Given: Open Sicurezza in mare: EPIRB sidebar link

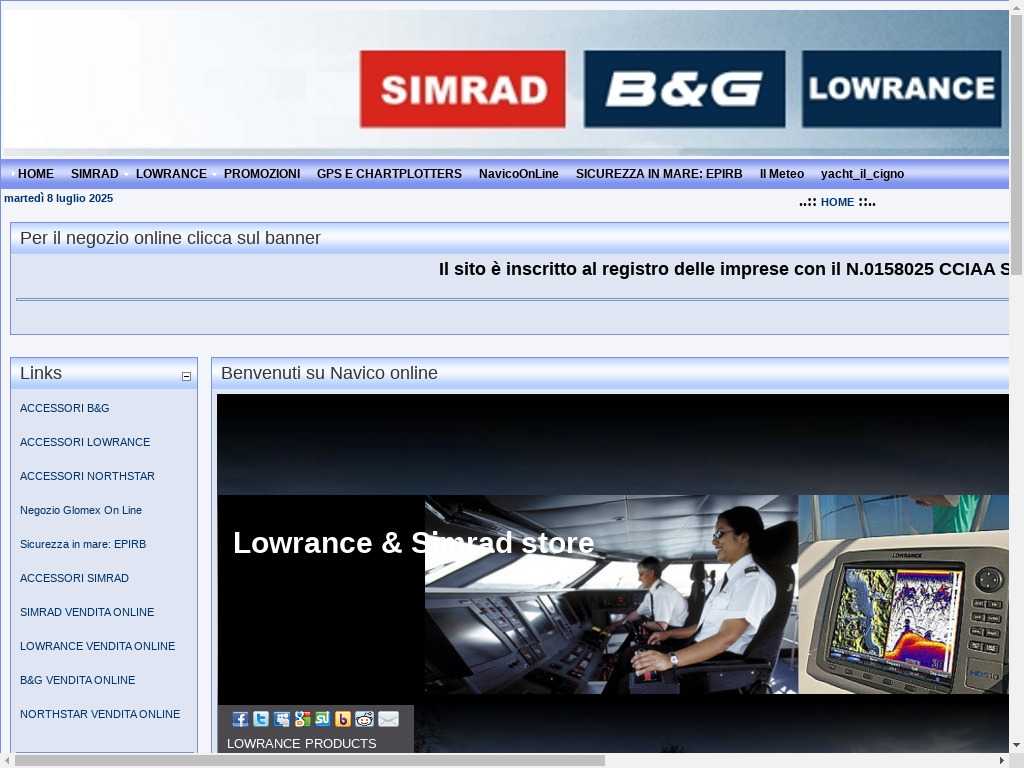Looking at the screenshot, I should [83, 544].
